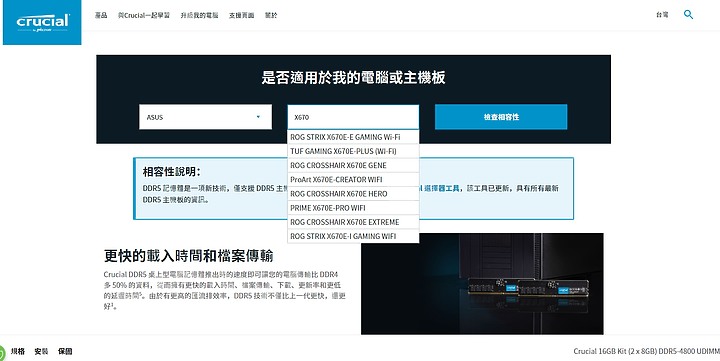Select TUF GAMING X670E-PLUS (WI-FI) suggestion

pos(353,151)
